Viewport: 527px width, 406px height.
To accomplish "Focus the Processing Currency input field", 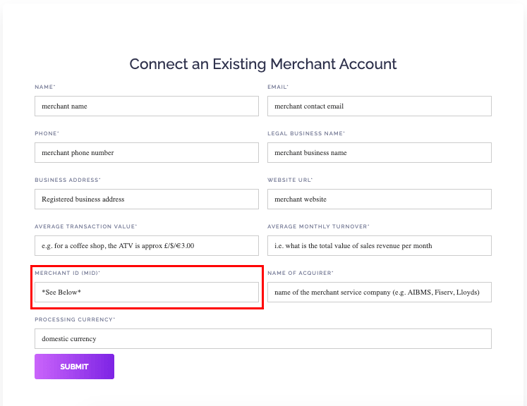I will [x=263, y=339].
